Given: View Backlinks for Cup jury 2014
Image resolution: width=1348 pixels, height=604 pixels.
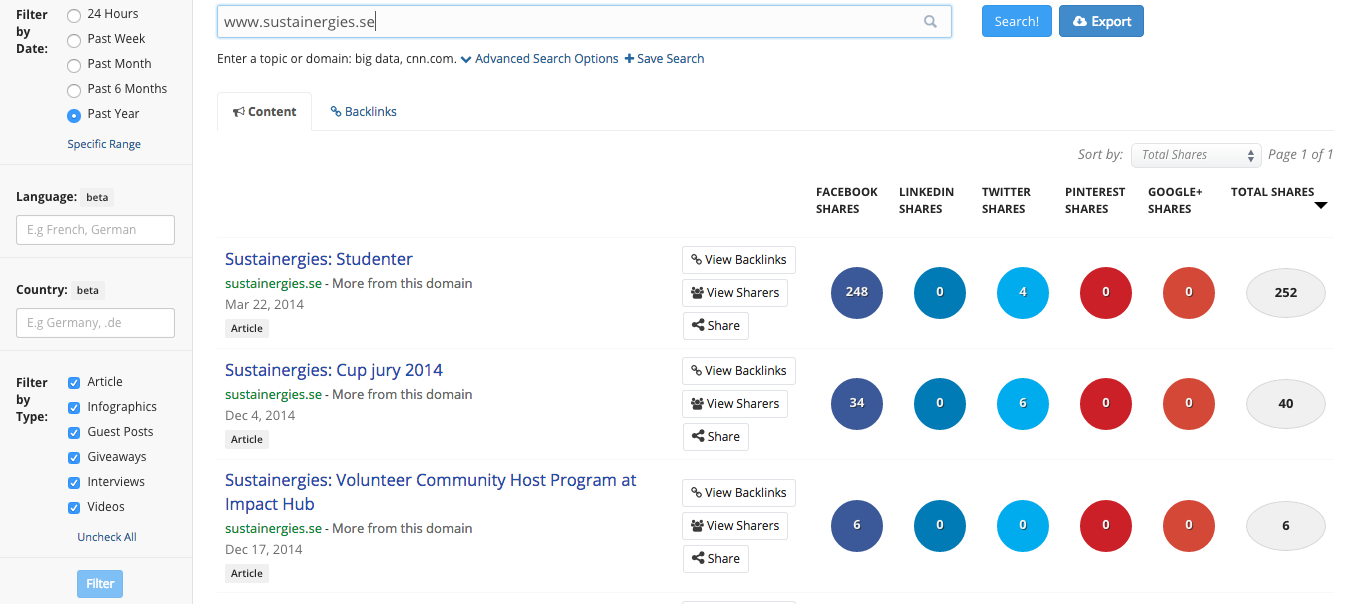Looking at the screenshot, I should tap(739, 371).
